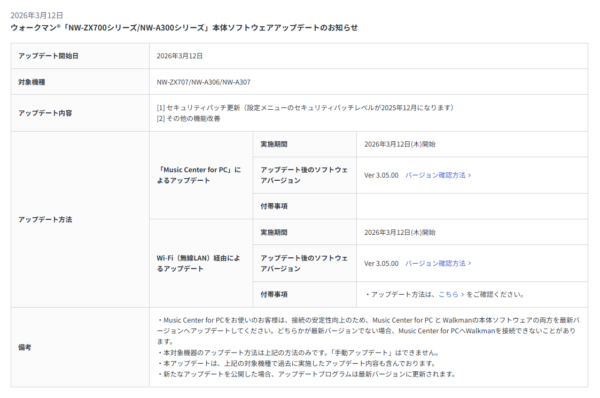
Task: Click the アップデート内容 header cell
Action: [80, 113]
